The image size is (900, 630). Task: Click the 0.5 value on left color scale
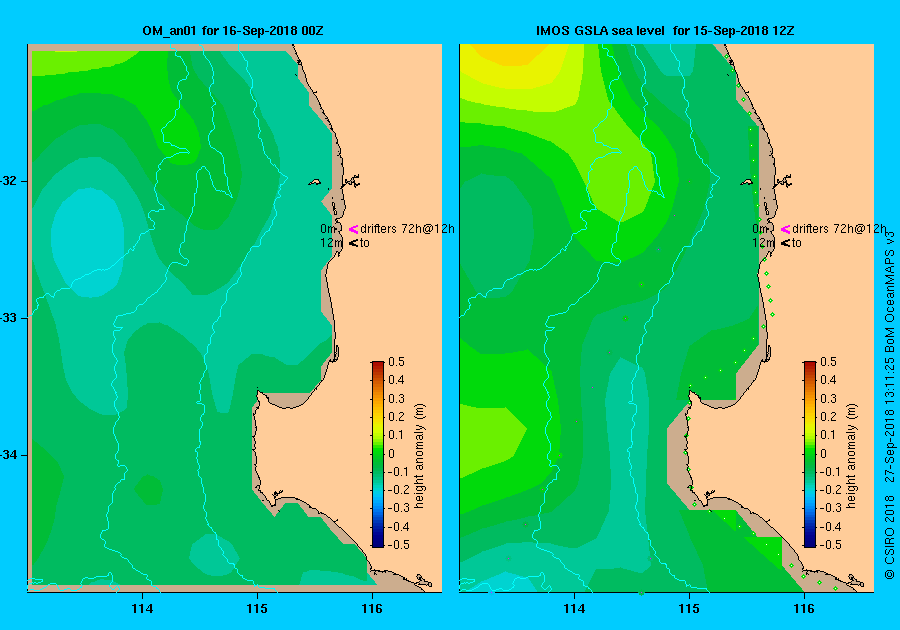pyautogui.click(x=397, y=362)
